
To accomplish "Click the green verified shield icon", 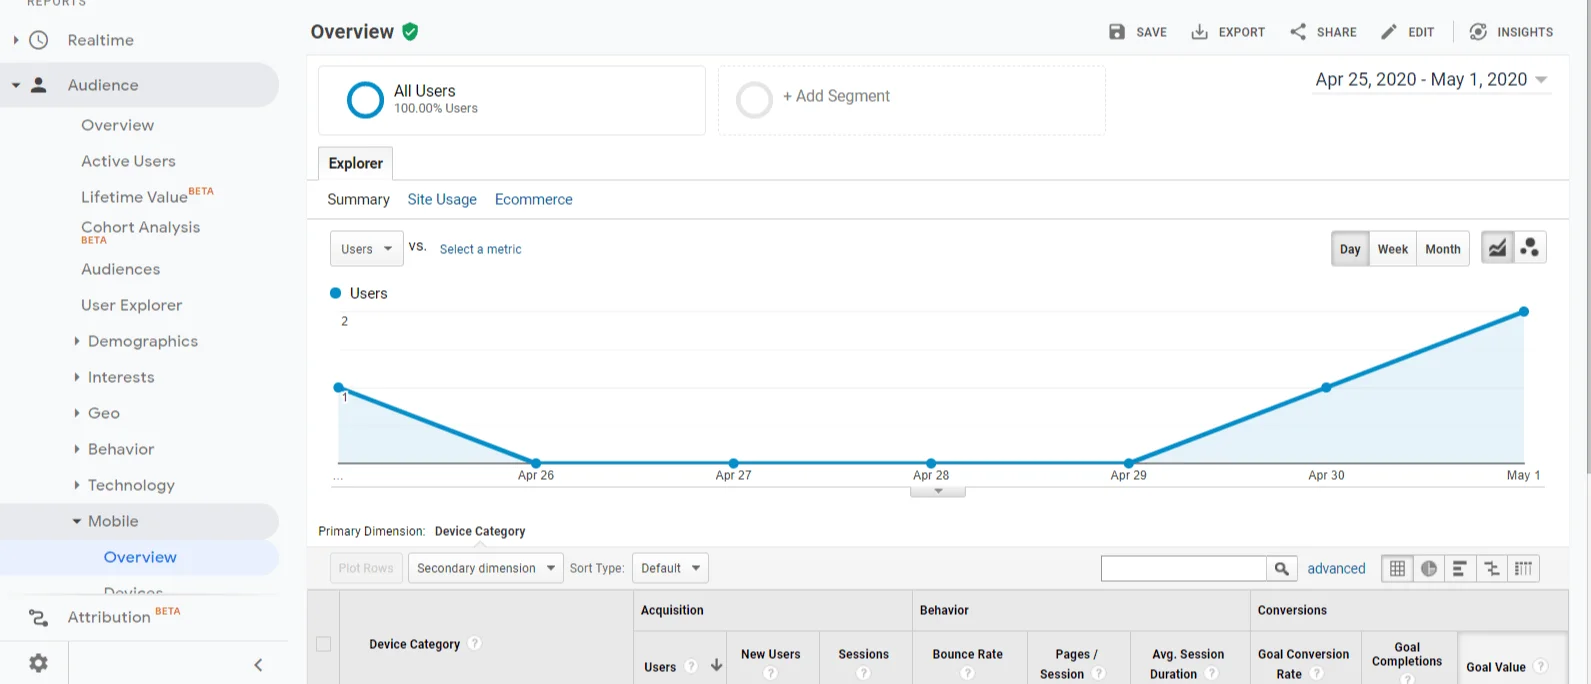I will pos(410,32).
